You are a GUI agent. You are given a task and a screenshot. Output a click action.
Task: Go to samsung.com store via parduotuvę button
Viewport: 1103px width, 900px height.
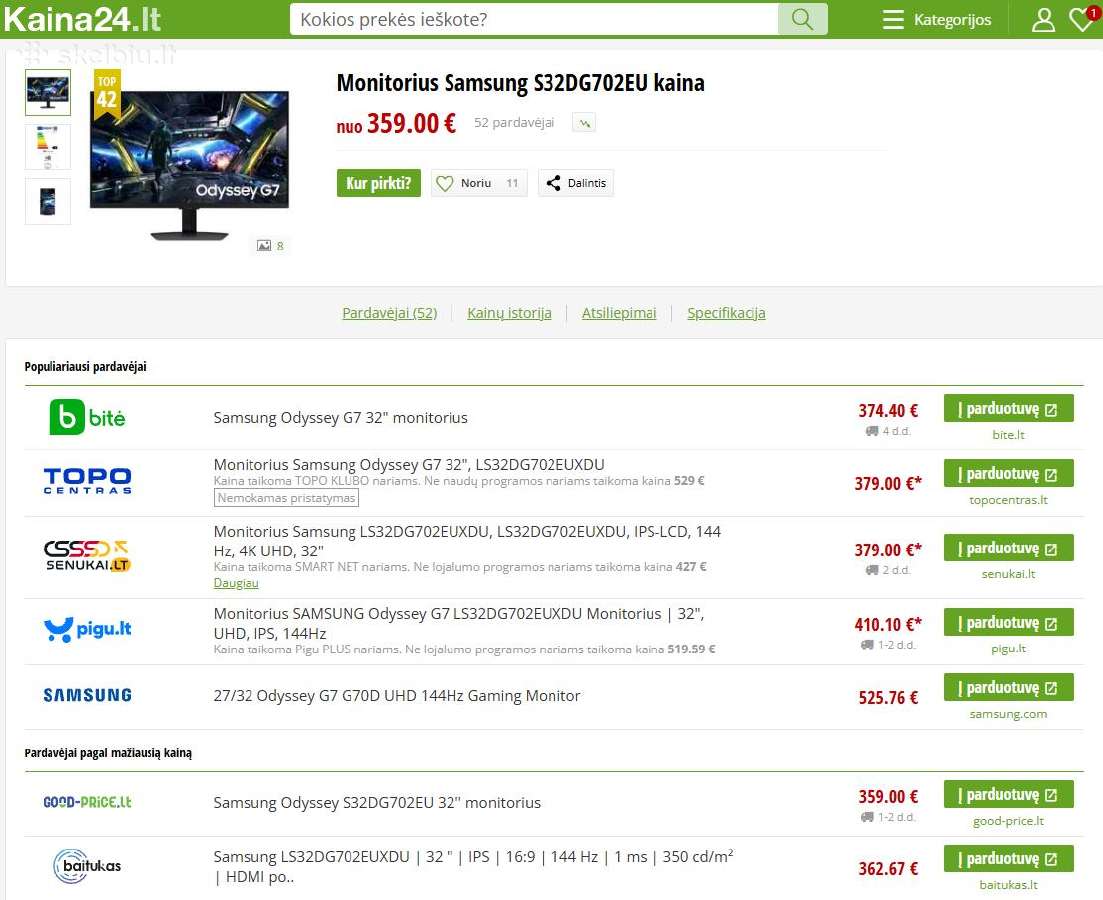coord(1009,687)
